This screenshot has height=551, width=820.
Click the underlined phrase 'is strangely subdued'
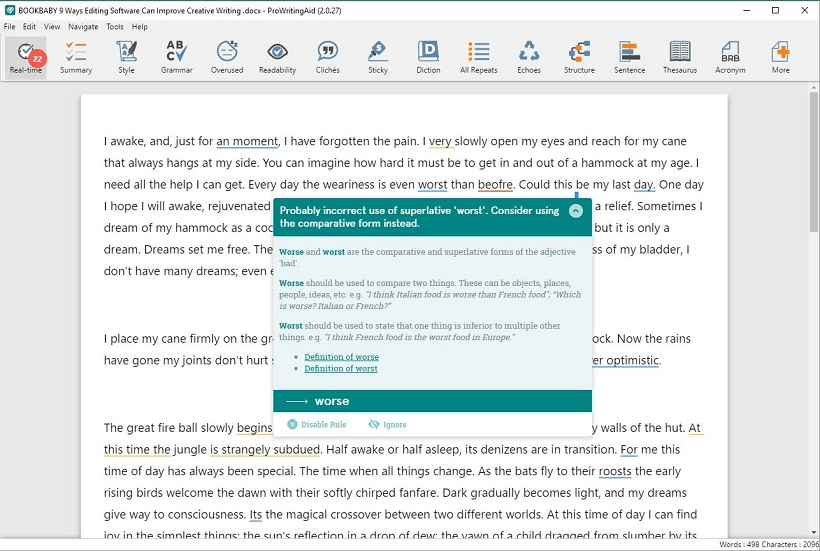[265, 450]
